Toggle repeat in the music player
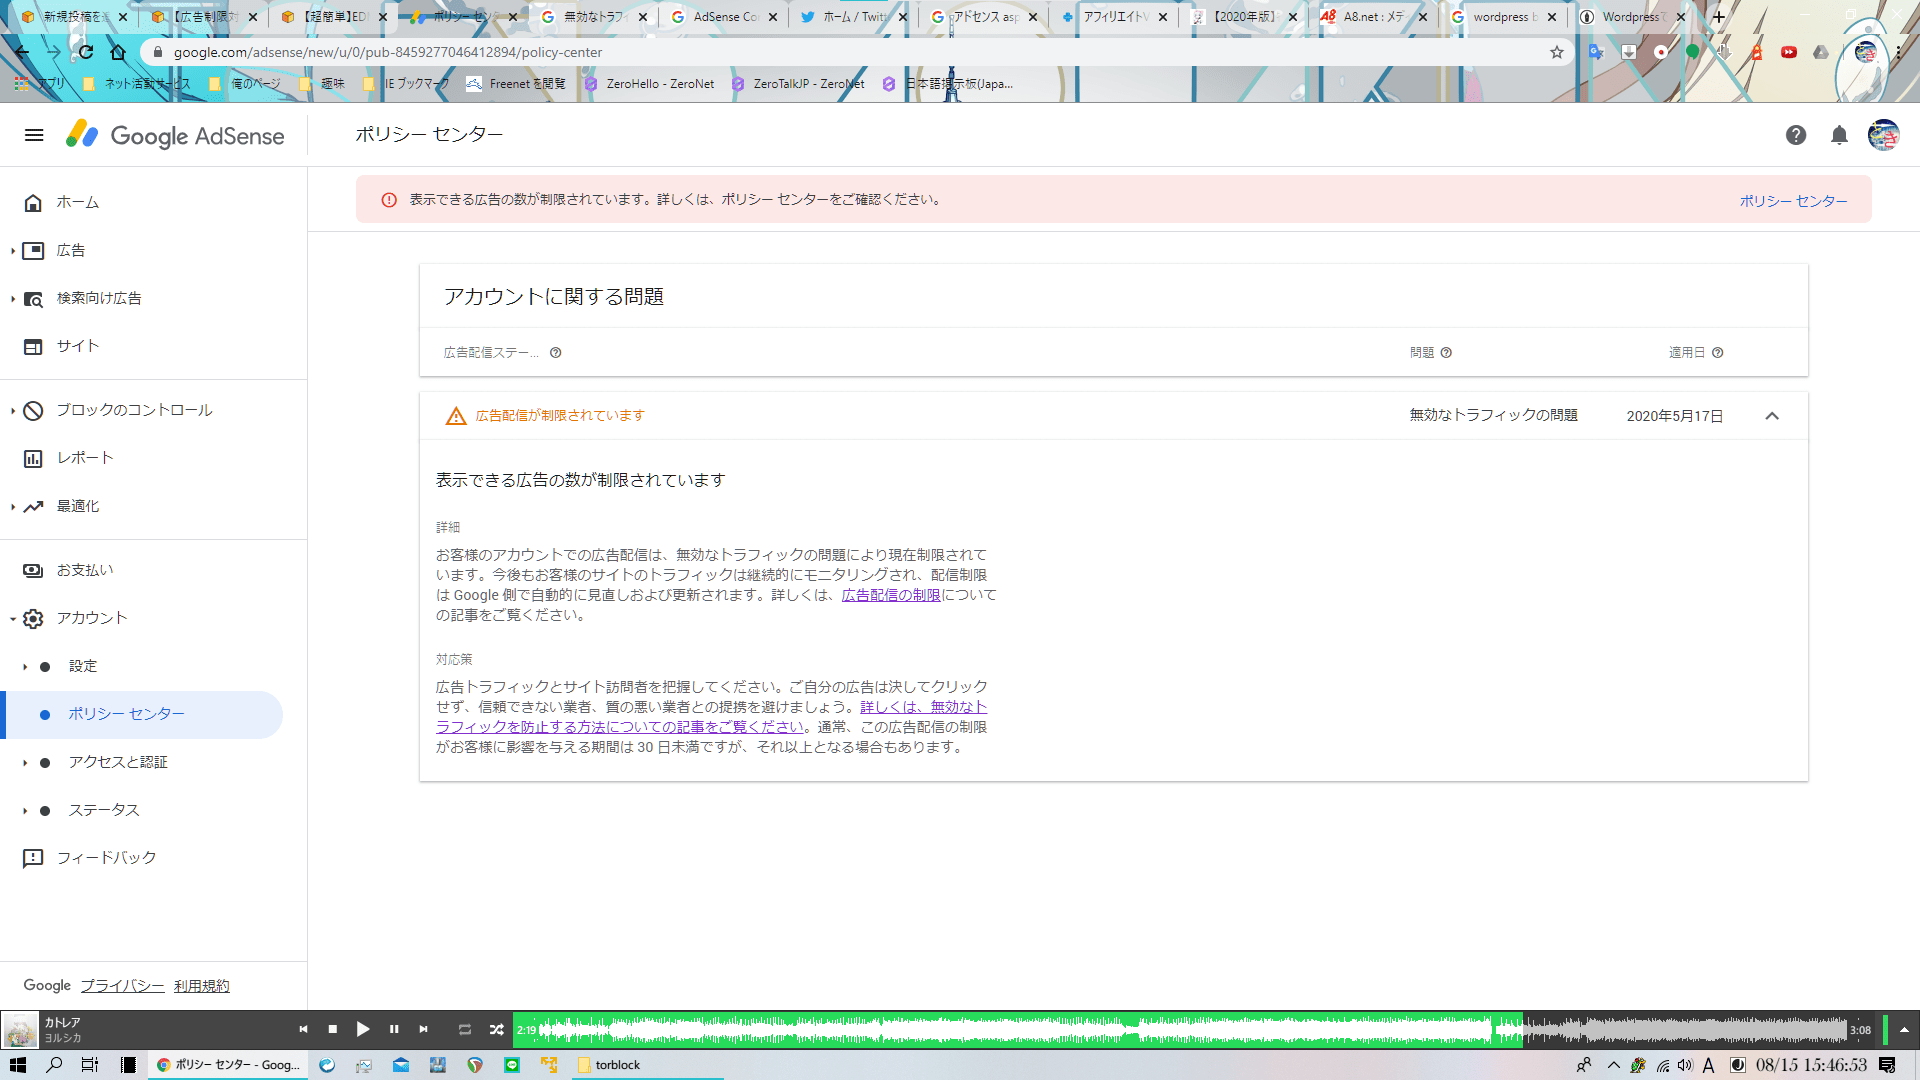1920x1080 pixels. (x=464, y=1029)
